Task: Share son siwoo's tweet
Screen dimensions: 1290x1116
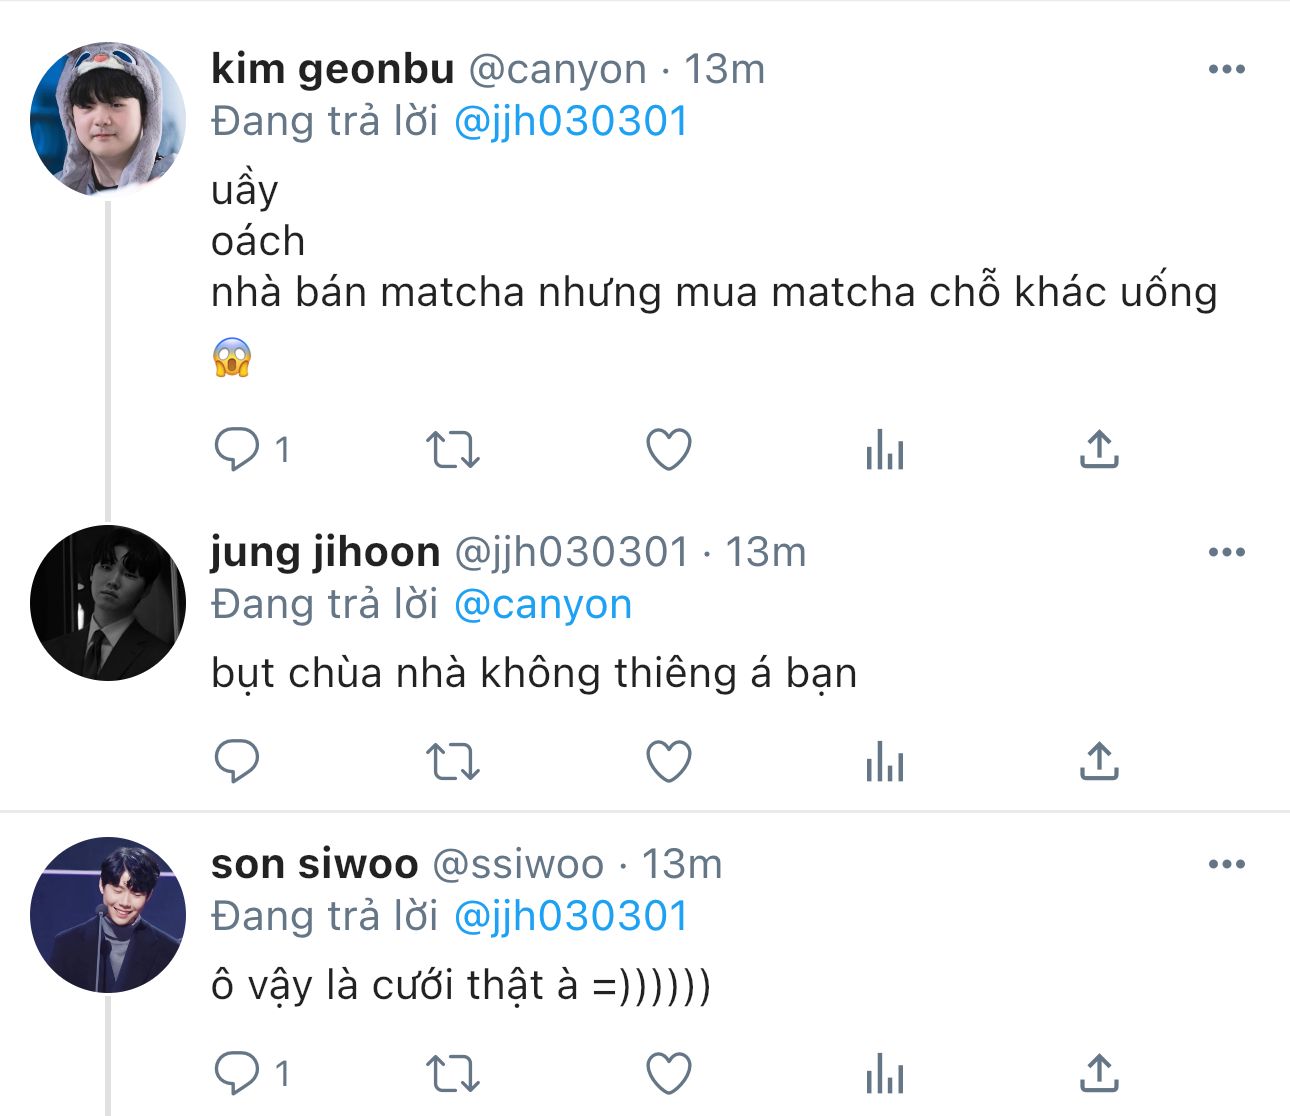Action: 1099,1073
